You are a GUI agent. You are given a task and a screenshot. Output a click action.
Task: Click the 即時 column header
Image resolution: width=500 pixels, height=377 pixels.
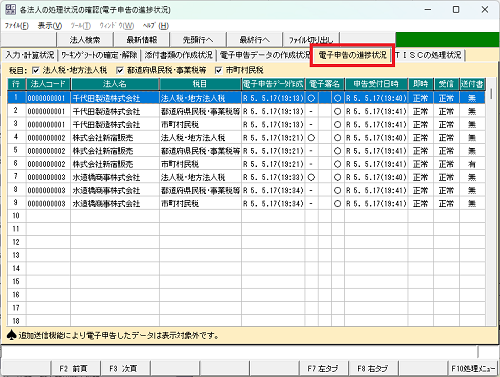(421, 84)
